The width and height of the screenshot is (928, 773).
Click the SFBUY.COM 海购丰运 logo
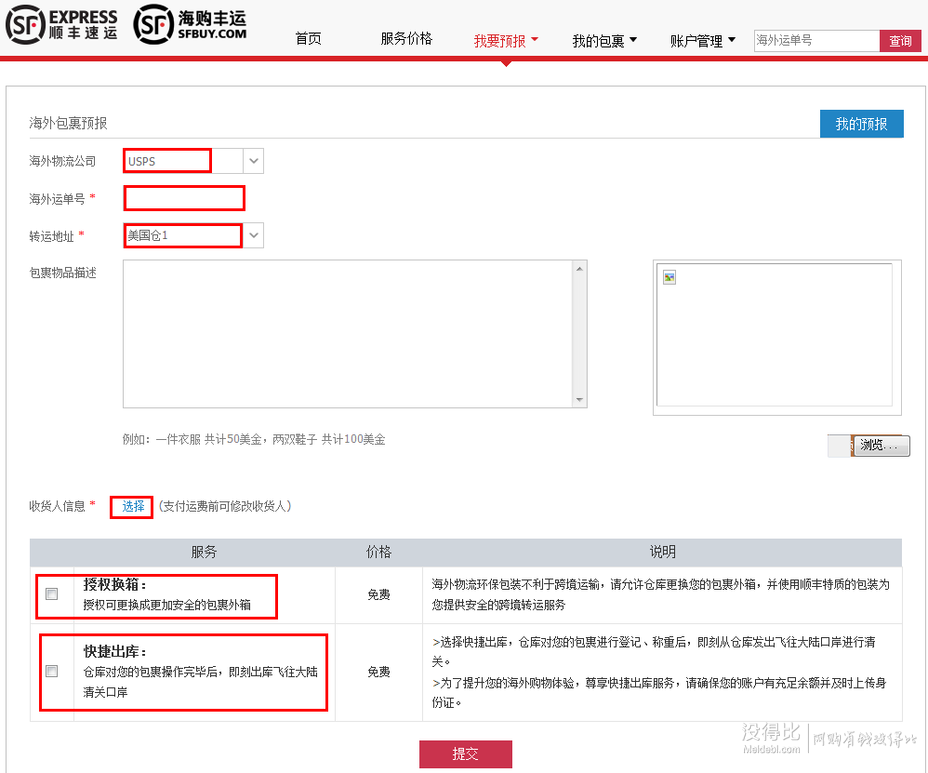click(190, 27)
